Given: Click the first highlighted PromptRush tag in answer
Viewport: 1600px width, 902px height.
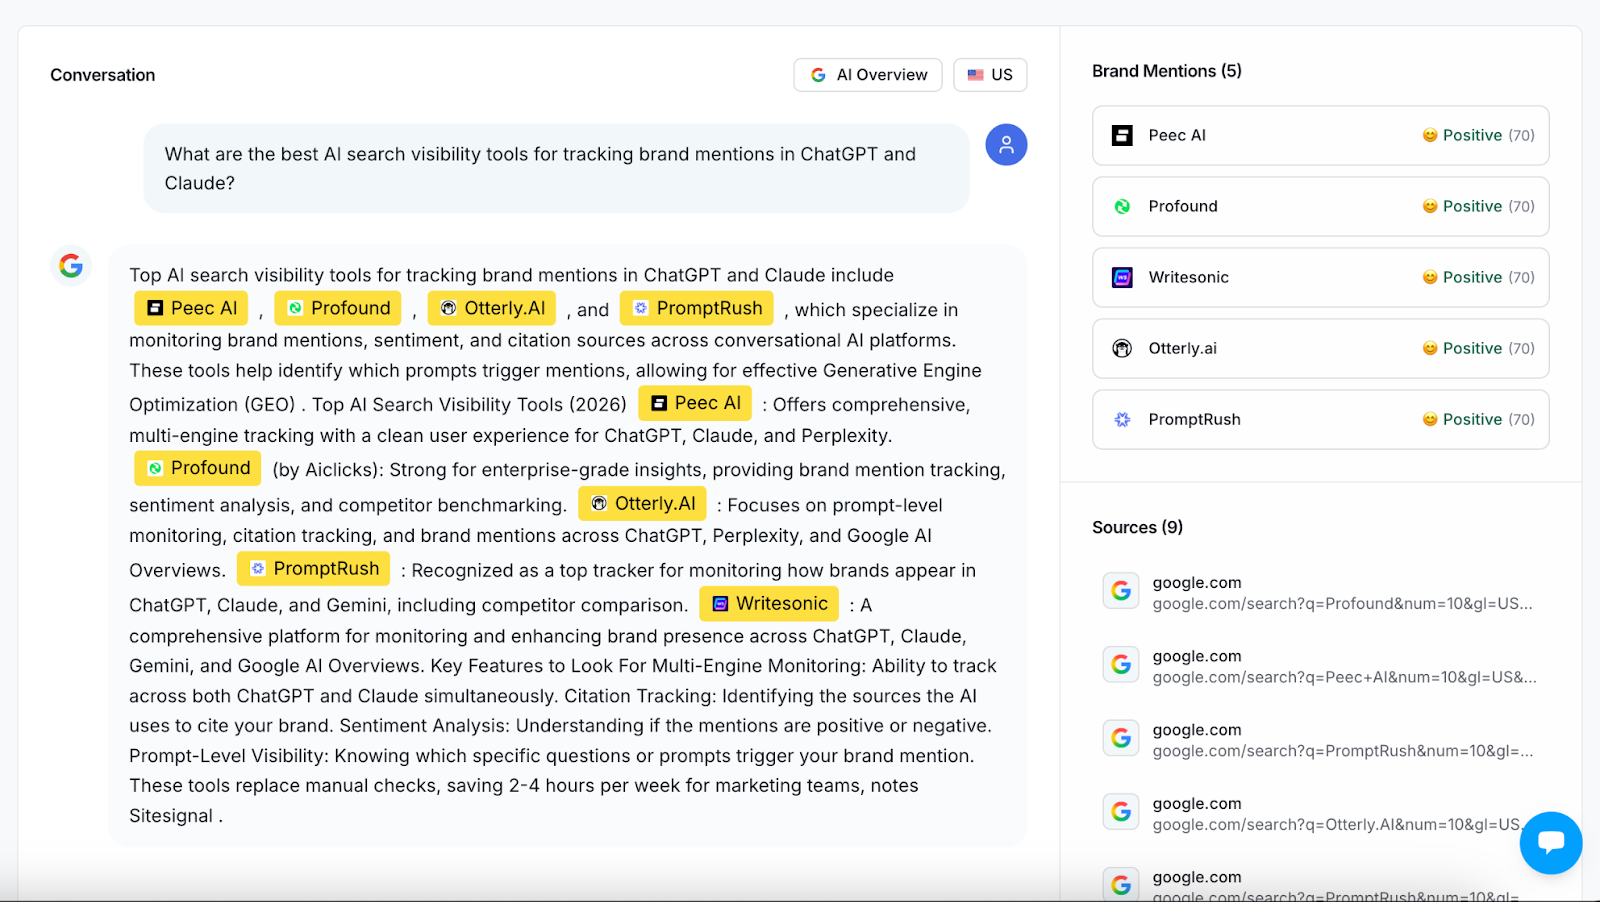Looking at the screenshot, I should point(697,308).
